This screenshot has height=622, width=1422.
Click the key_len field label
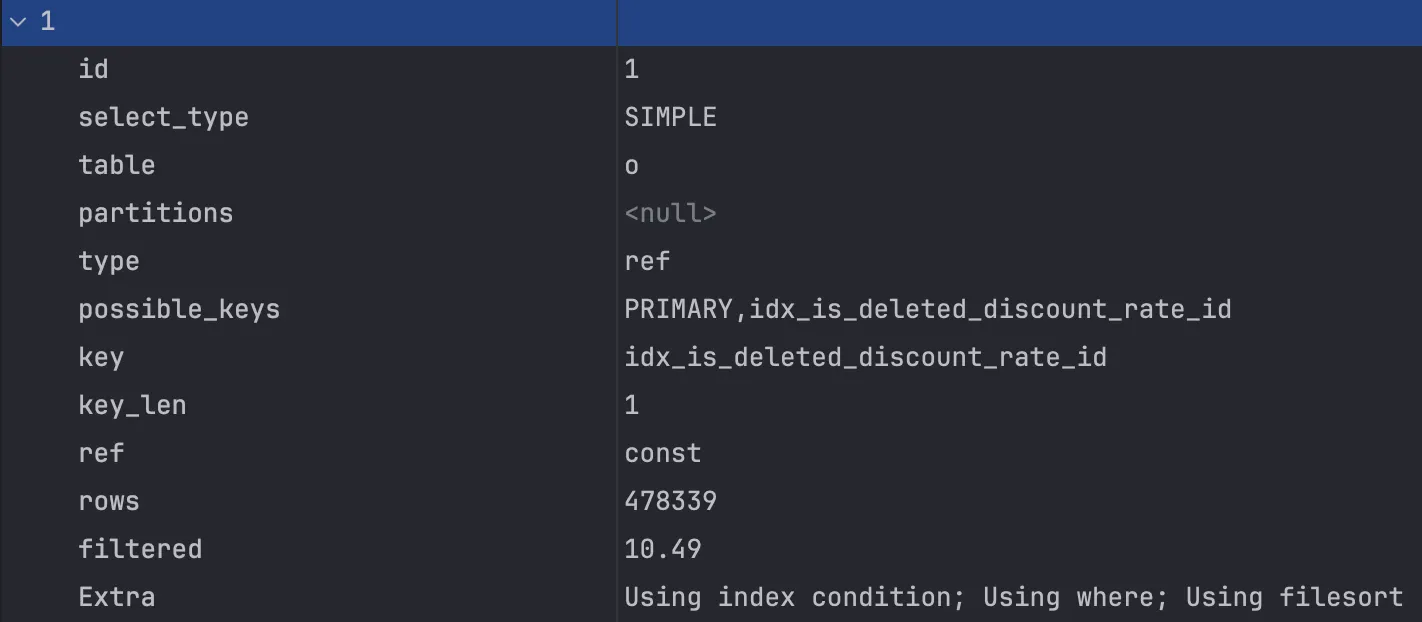[x=132, y=405]
